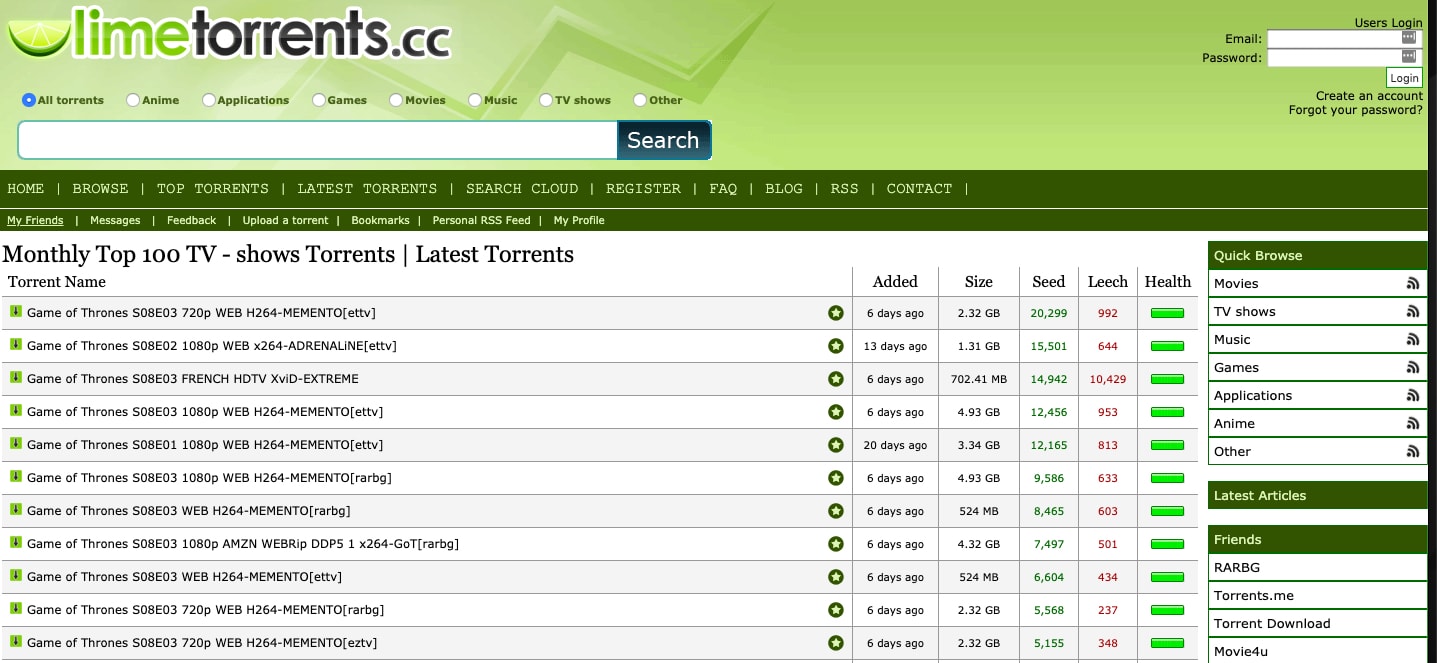Click the Latest Torrents heading link
The width and height of the screenshot is (1437, 663).
coord(494,254)
